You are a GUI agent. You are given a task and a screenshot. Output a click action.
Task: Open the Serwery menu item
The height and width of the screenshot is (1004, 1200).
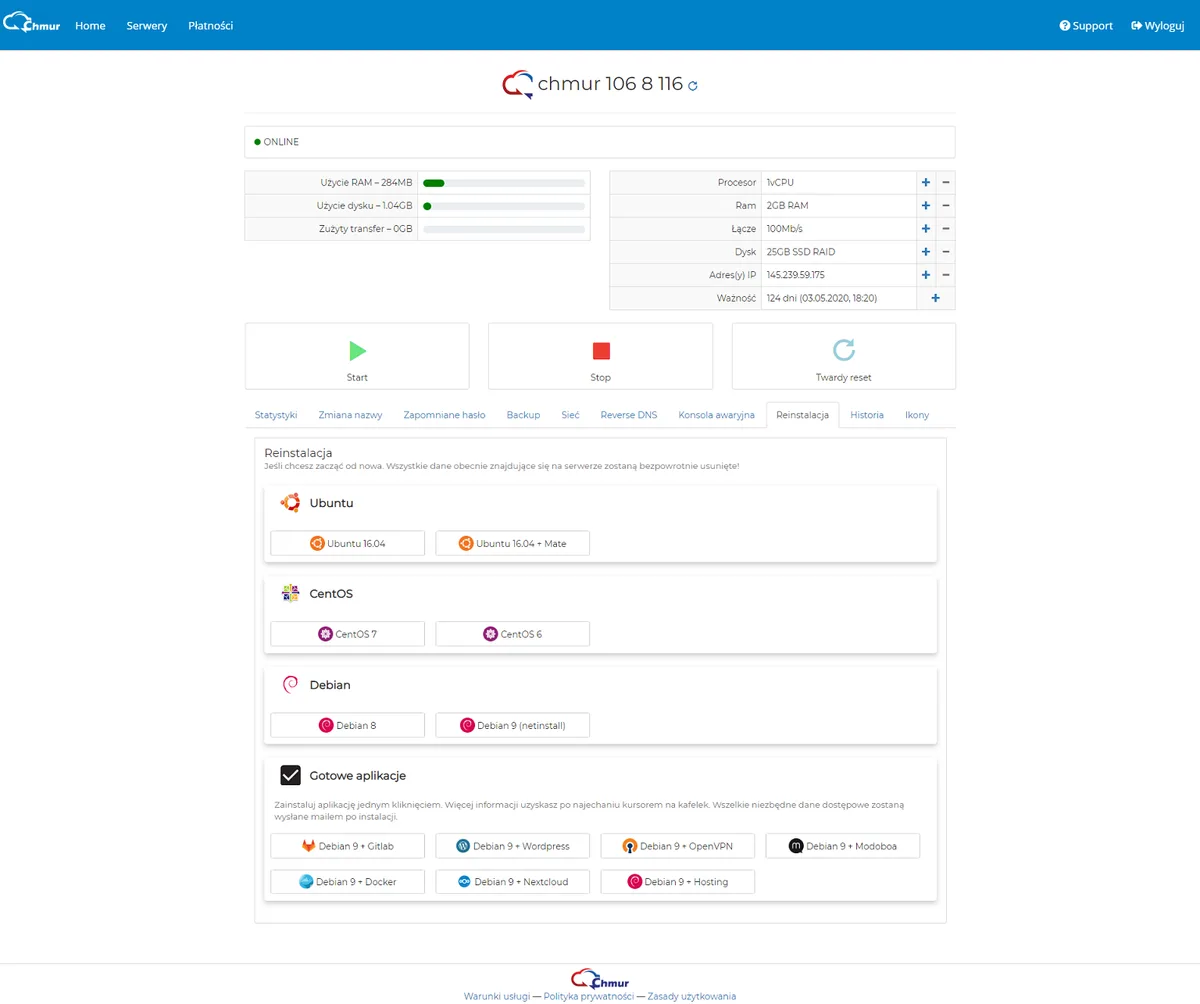[x=147, y=26]
